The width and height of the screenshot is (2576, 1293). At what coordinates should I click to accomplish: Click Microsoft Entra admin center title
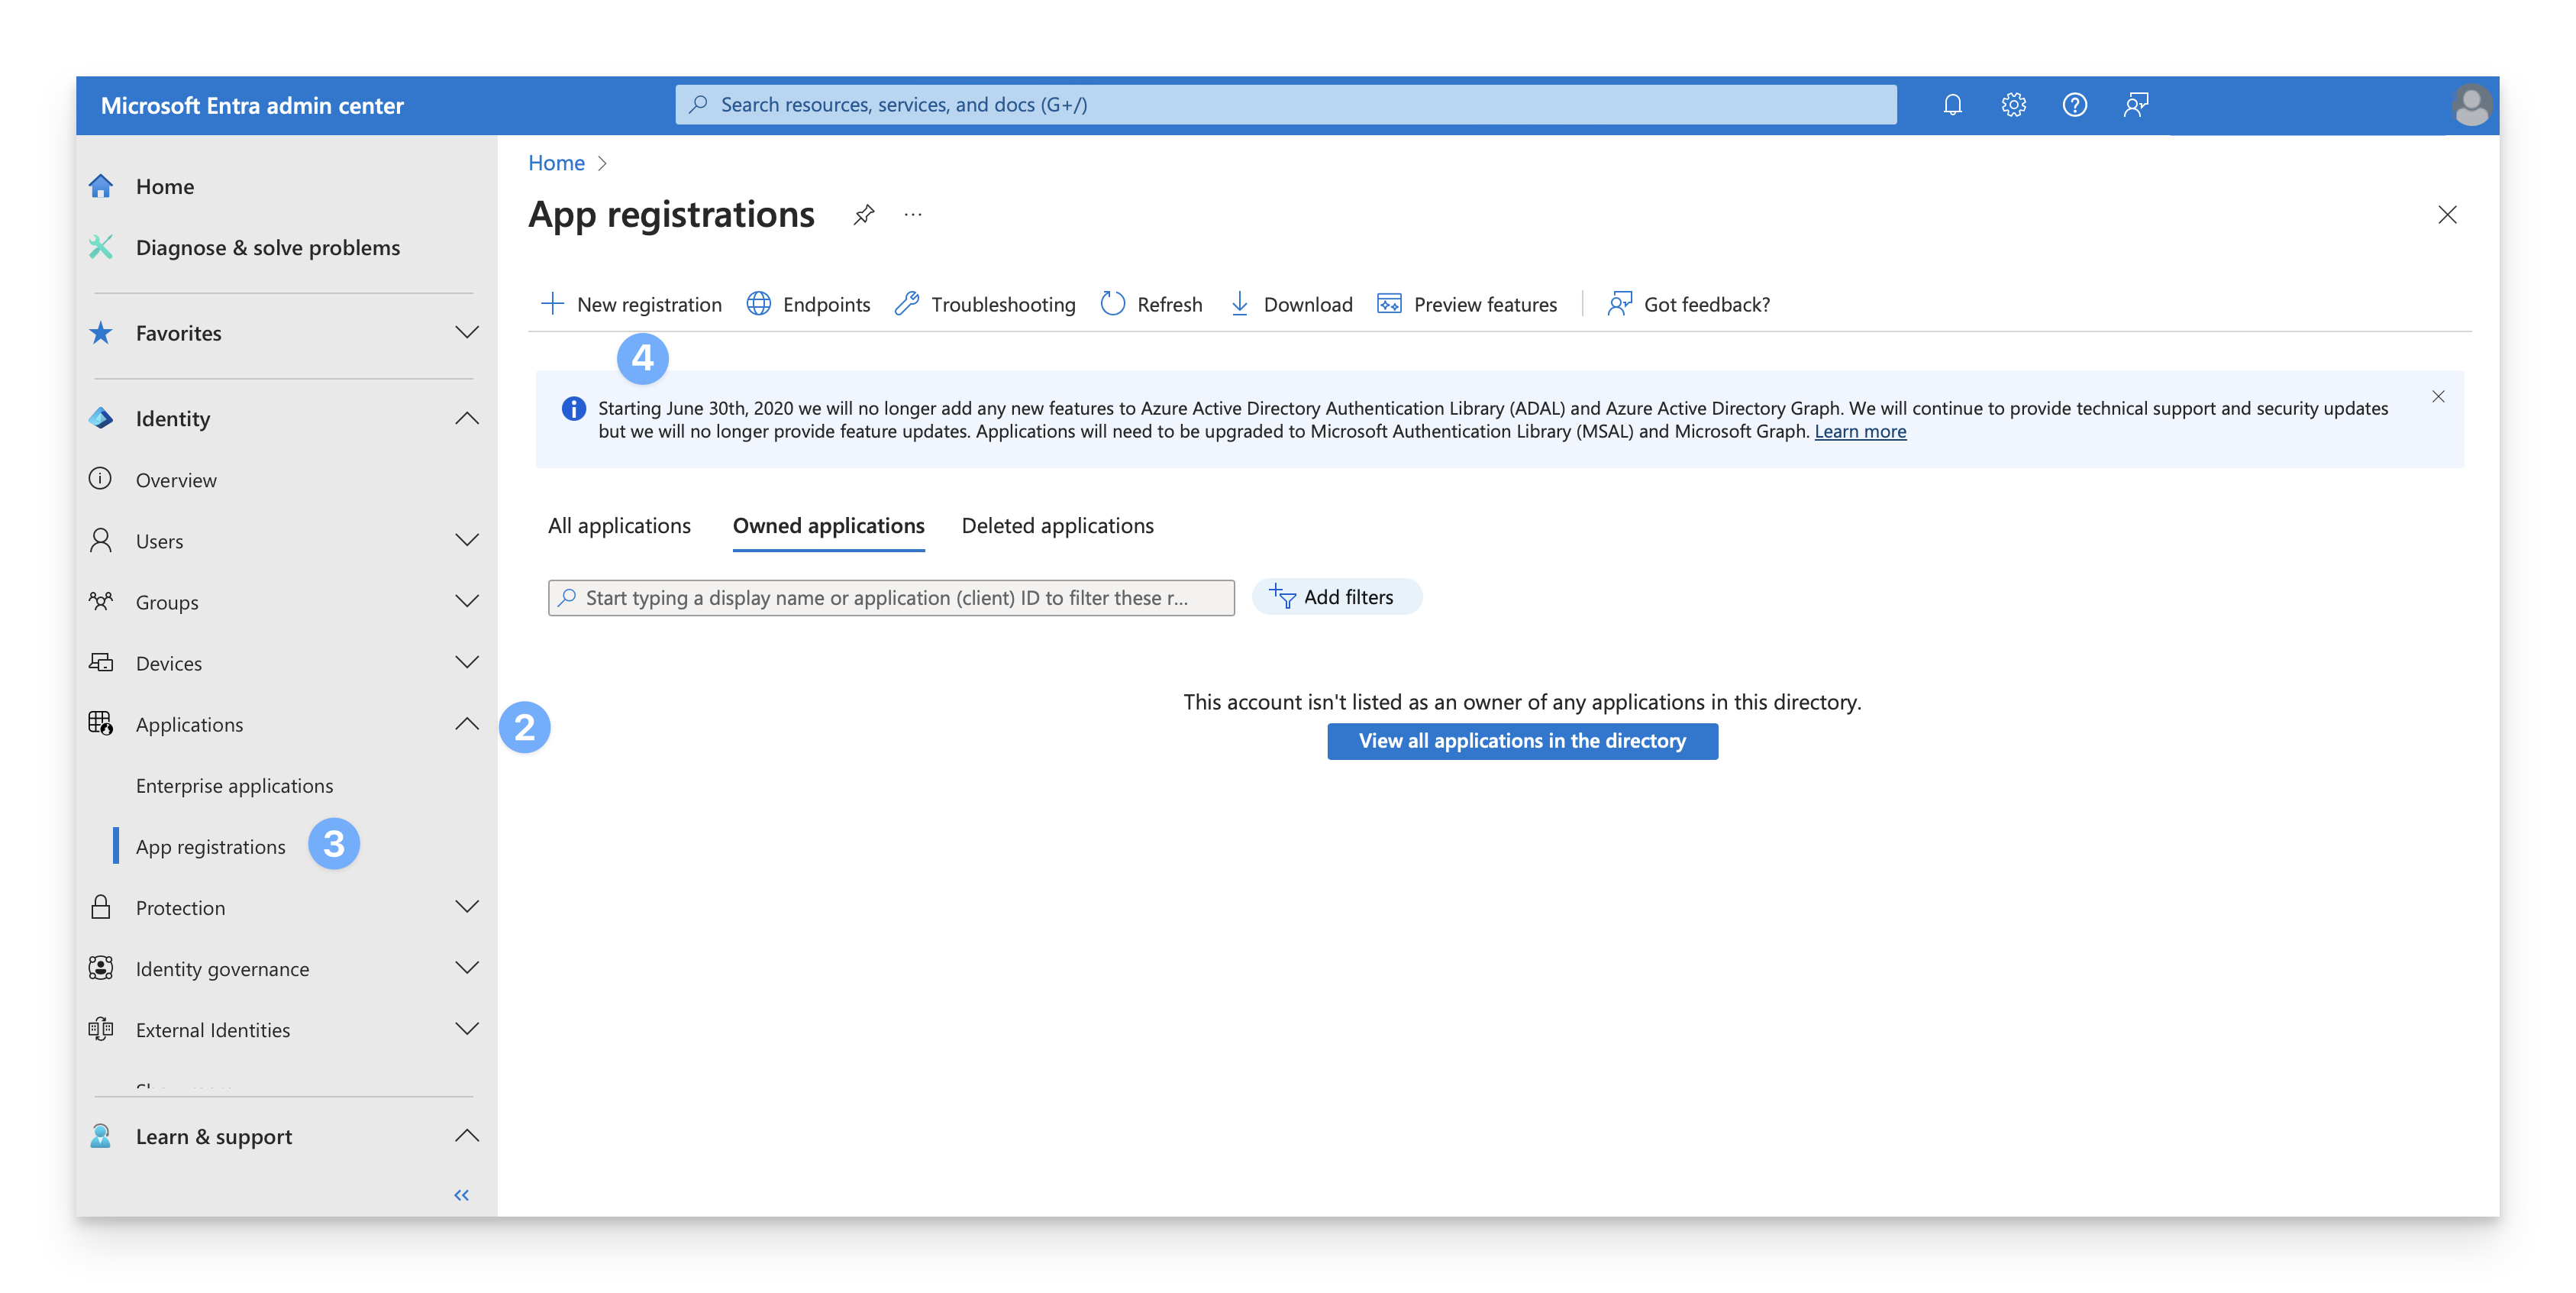(252, 105)
